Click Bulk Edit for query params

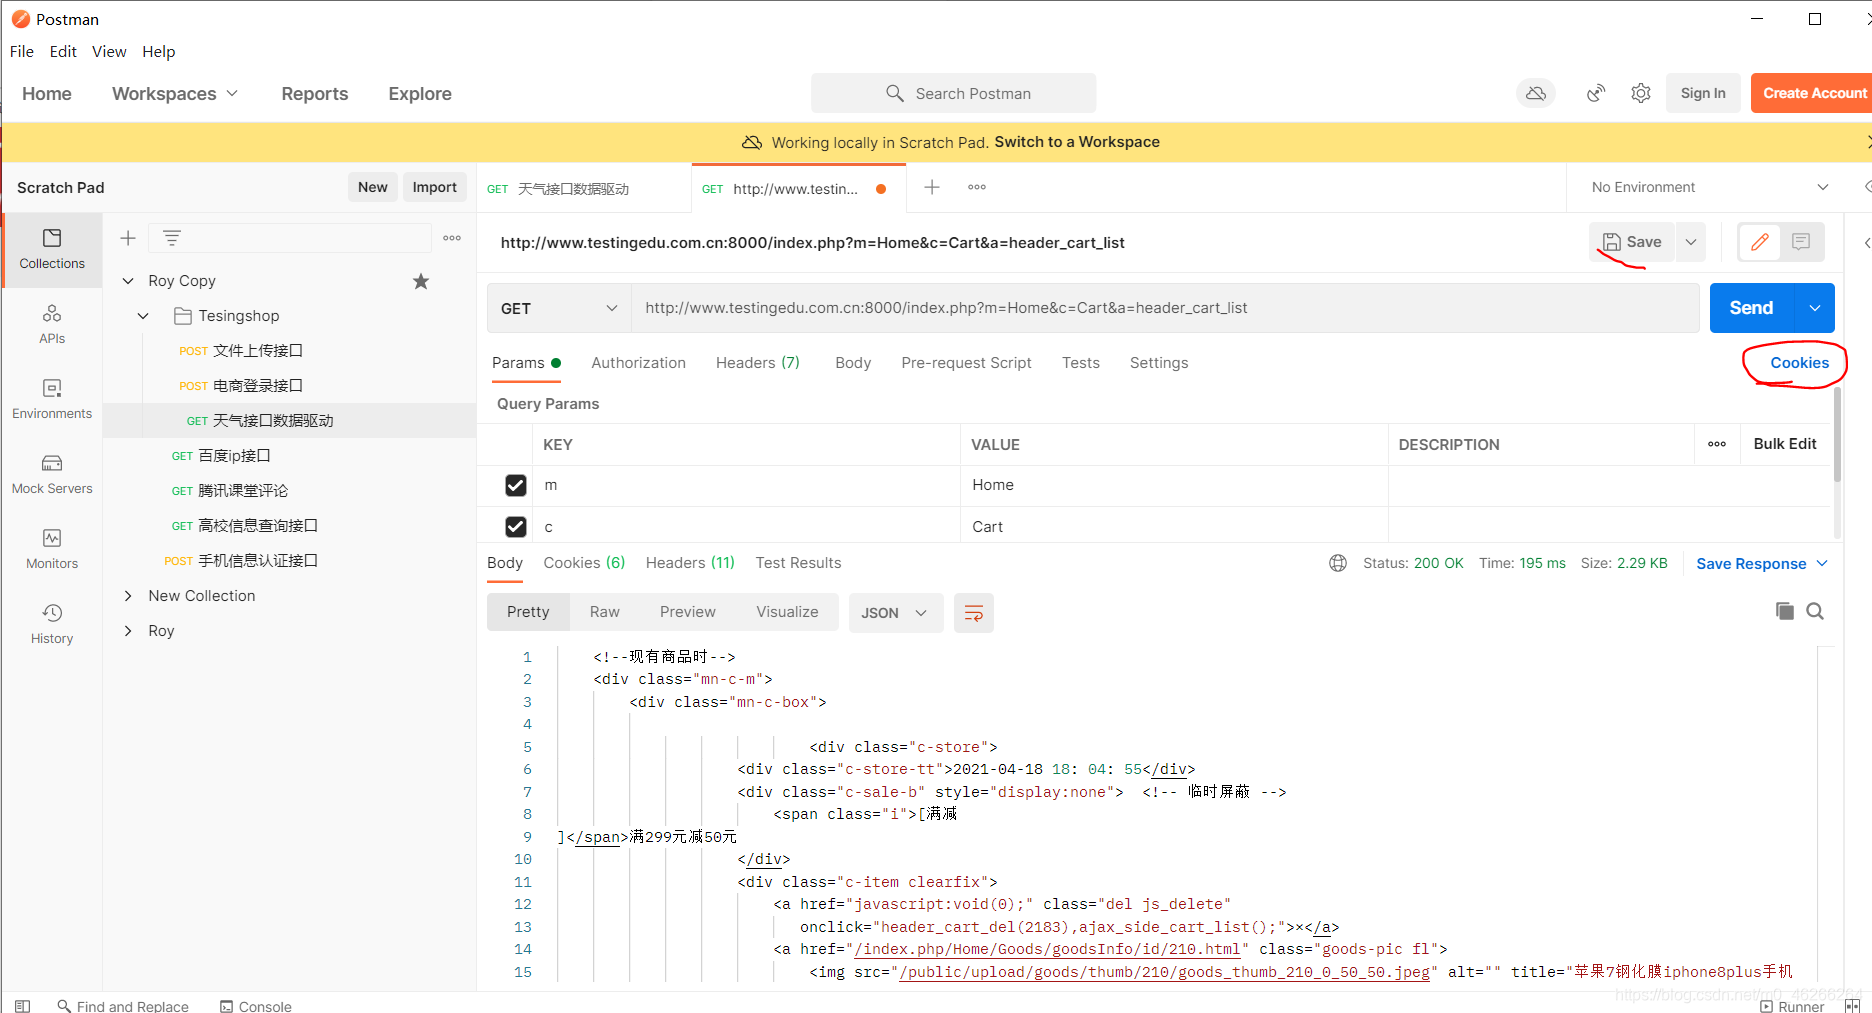[x=1785, y=444]
